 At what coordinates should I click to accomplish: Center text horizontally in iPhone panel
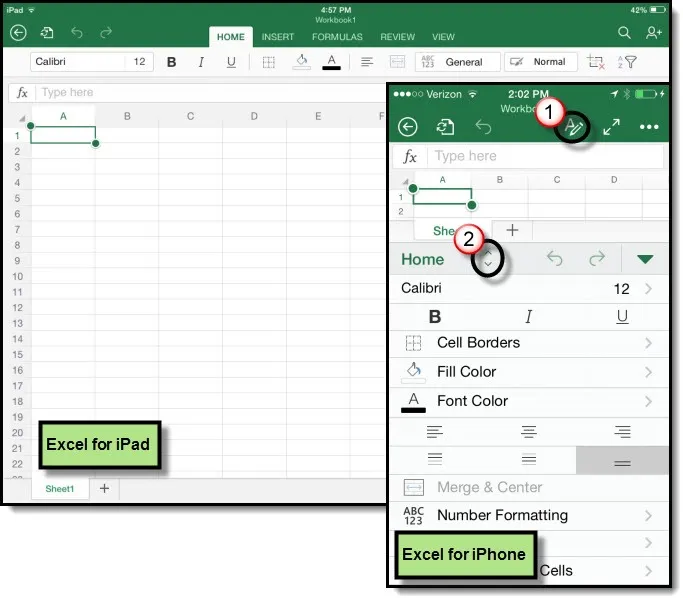click(529, 432)
